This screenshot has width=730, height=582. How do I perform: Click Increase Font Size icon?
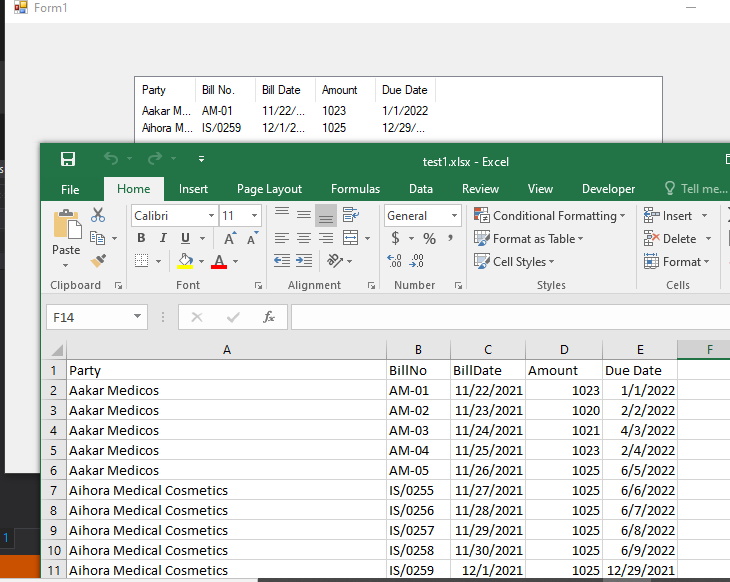230,238
